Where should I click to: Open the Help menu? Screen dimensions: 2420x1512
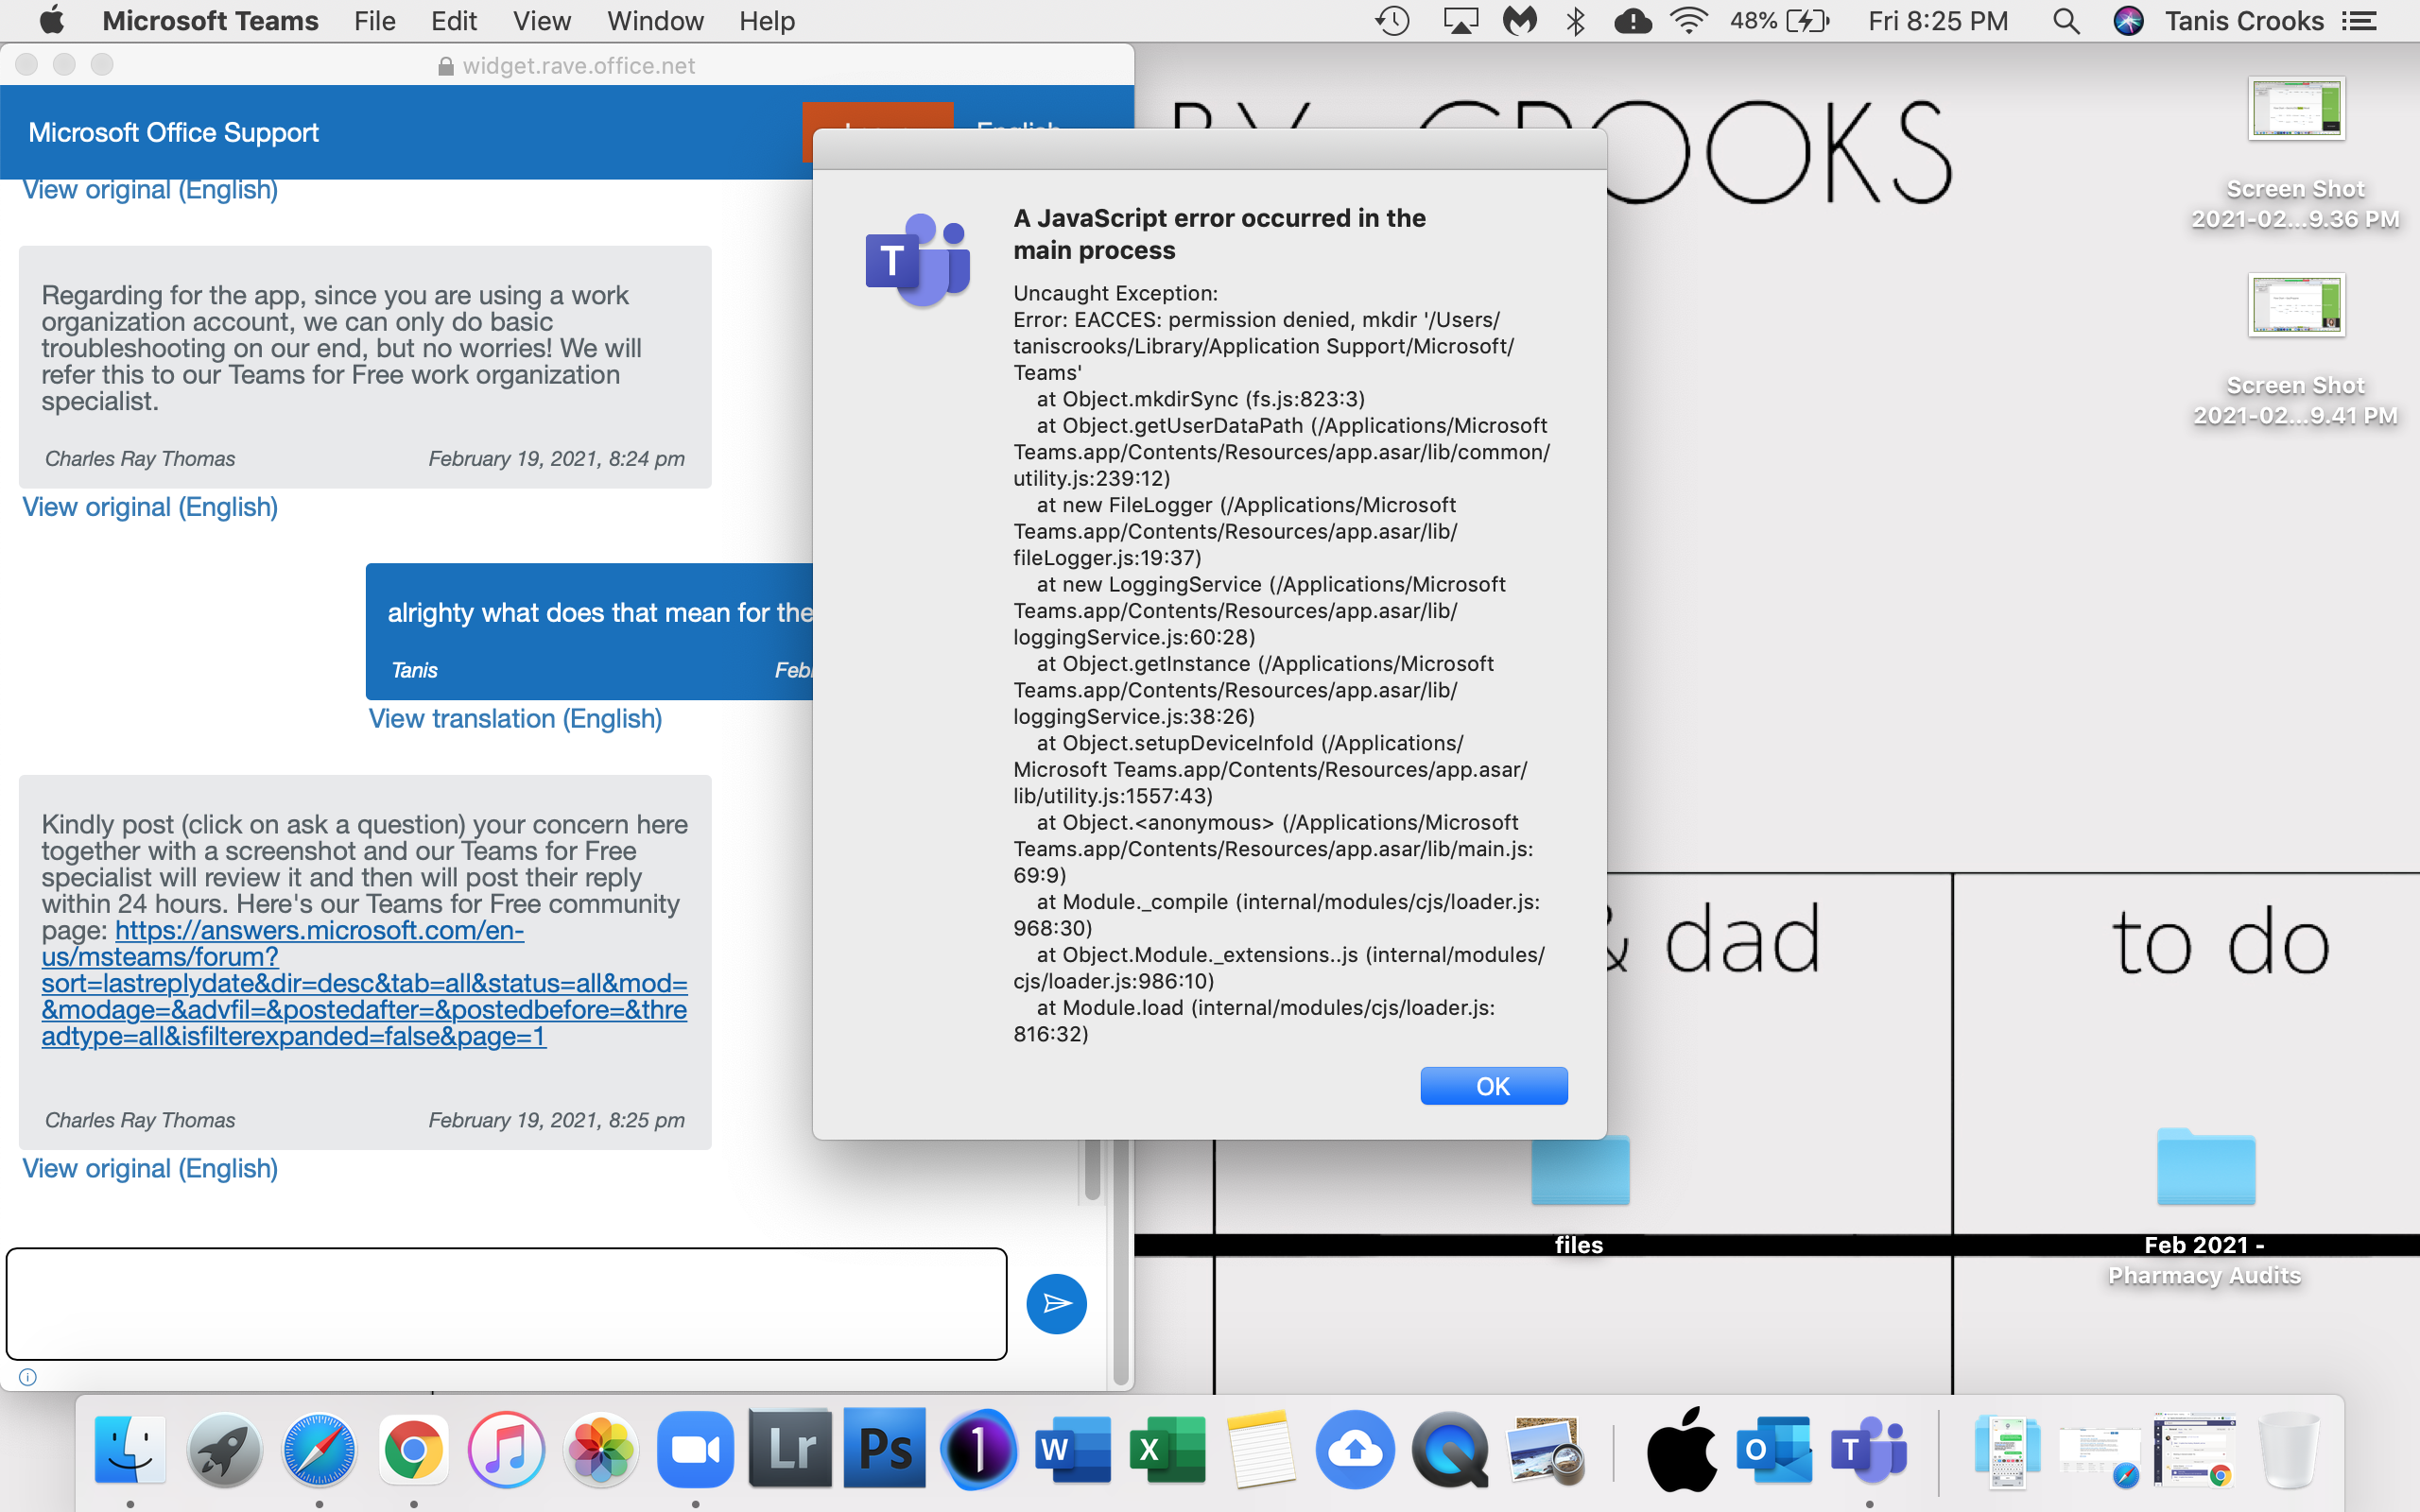tap(767, 21)
